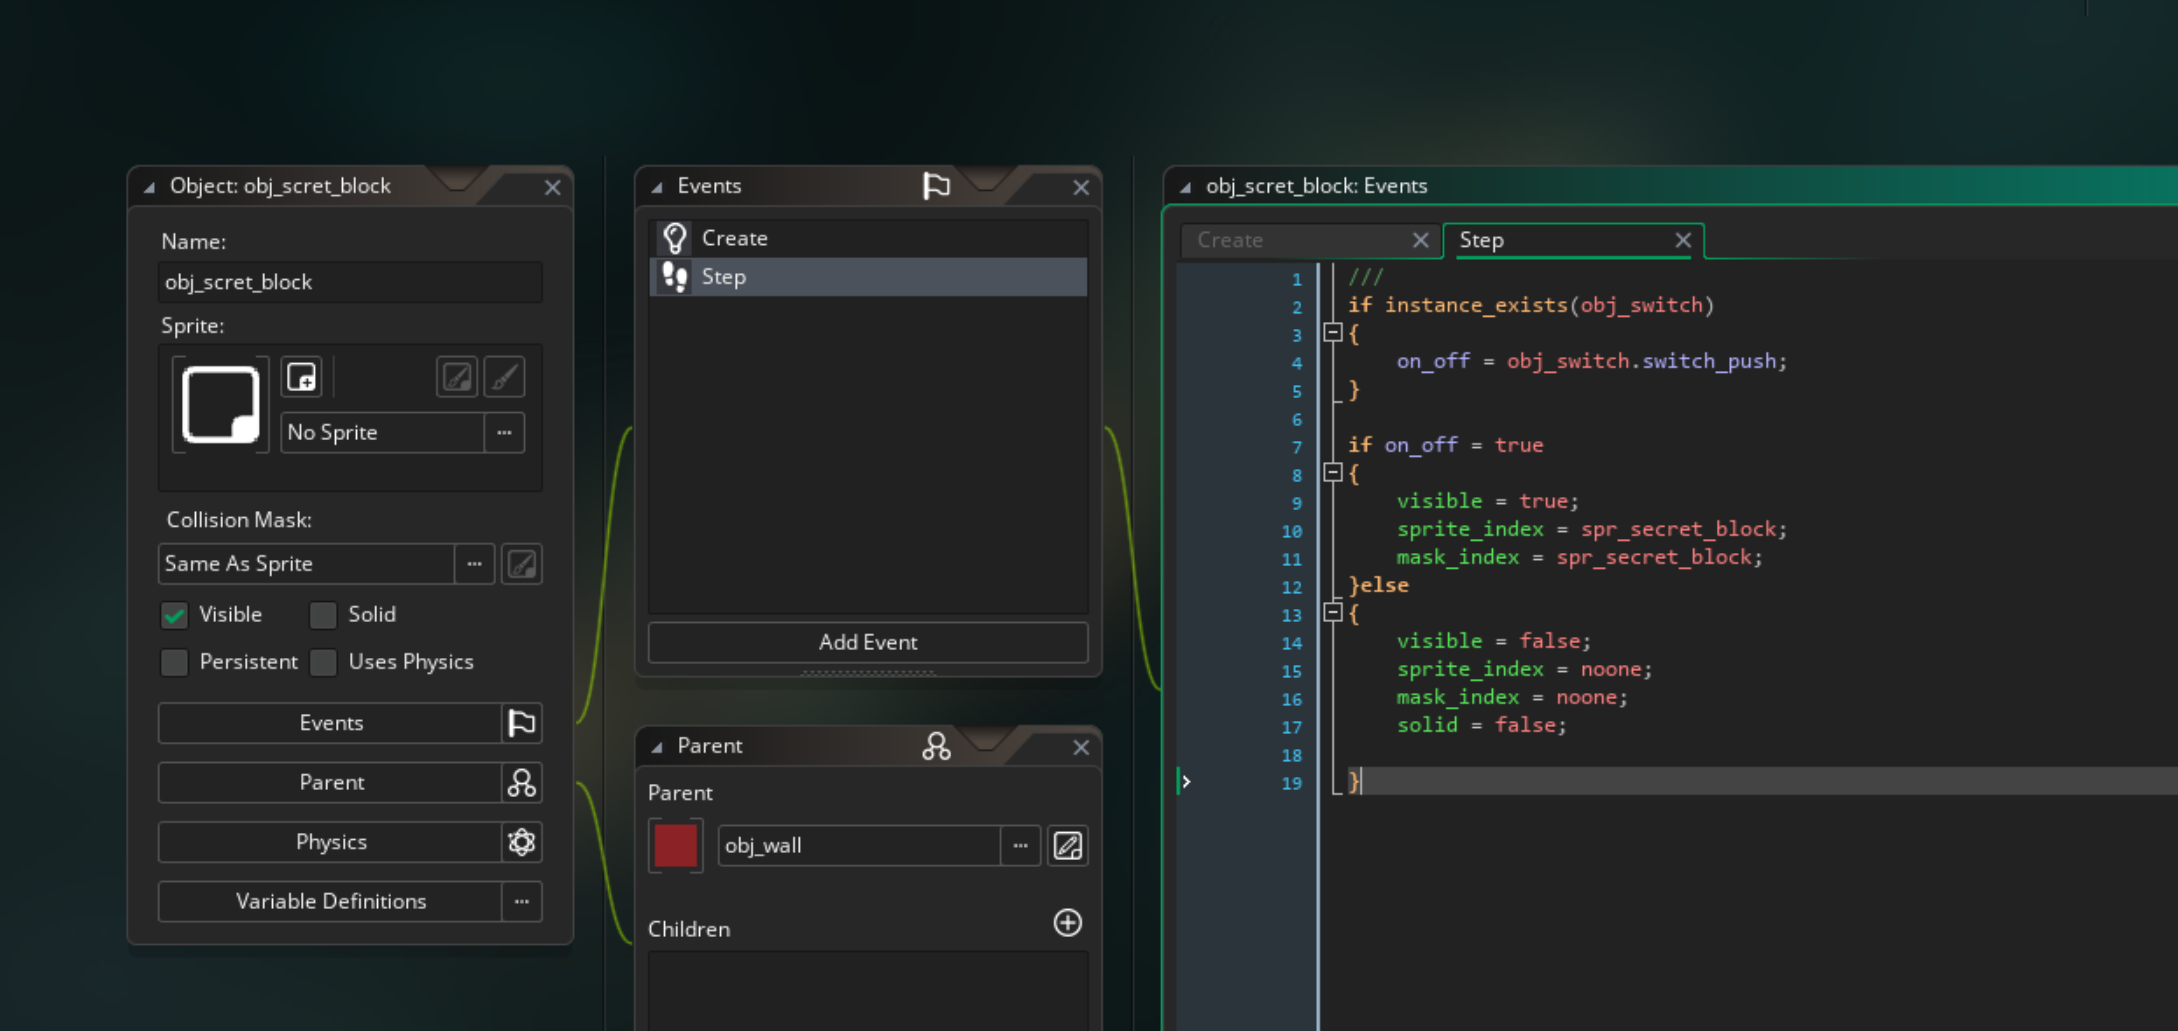Click the parent hierarchy icon beside Parent button
Image resolution: width=2178 pixels, height=1031 pixels.
click(522, 782)
